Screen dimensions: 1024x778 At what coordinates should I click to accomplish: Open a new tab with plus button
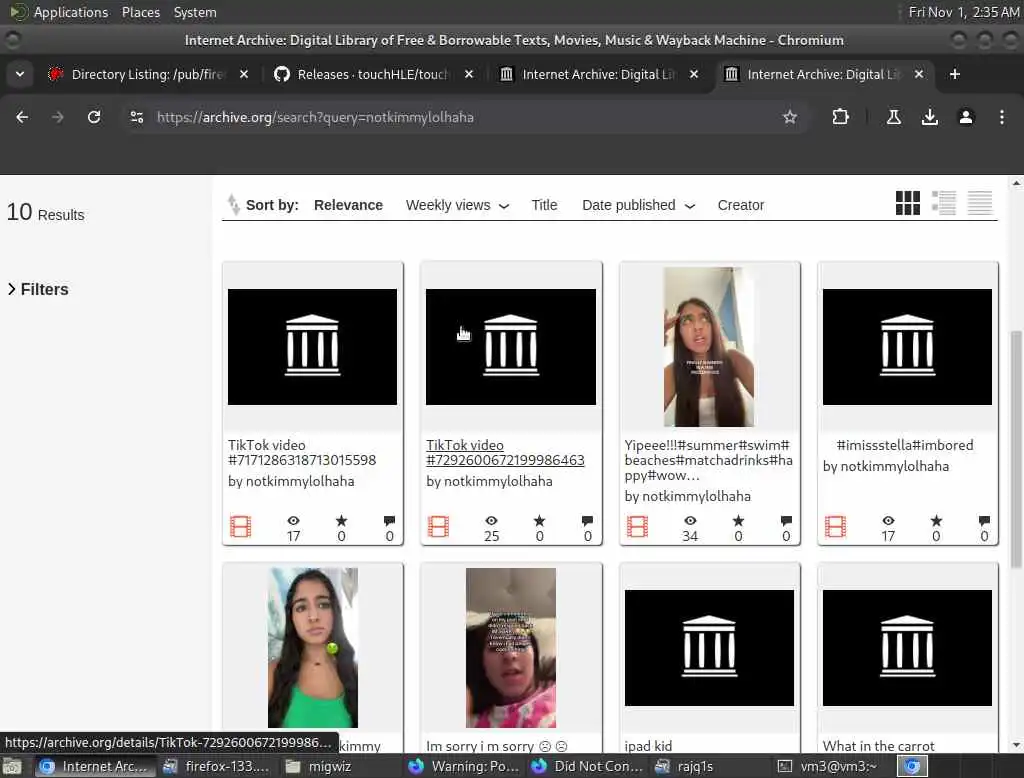[954, 74]
